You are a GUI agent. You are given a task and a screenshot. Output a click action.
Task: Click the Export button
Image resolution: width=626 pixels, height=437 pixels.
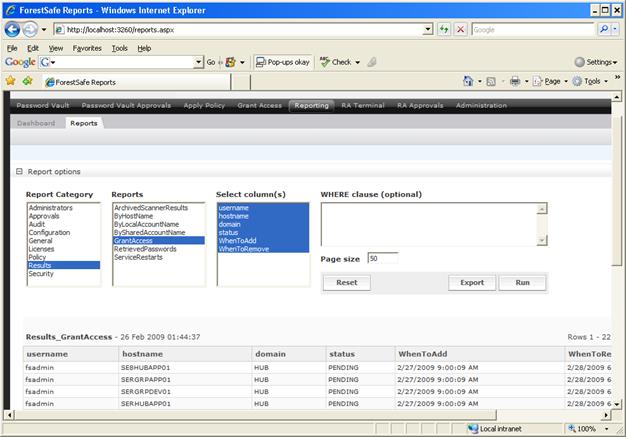472,283
